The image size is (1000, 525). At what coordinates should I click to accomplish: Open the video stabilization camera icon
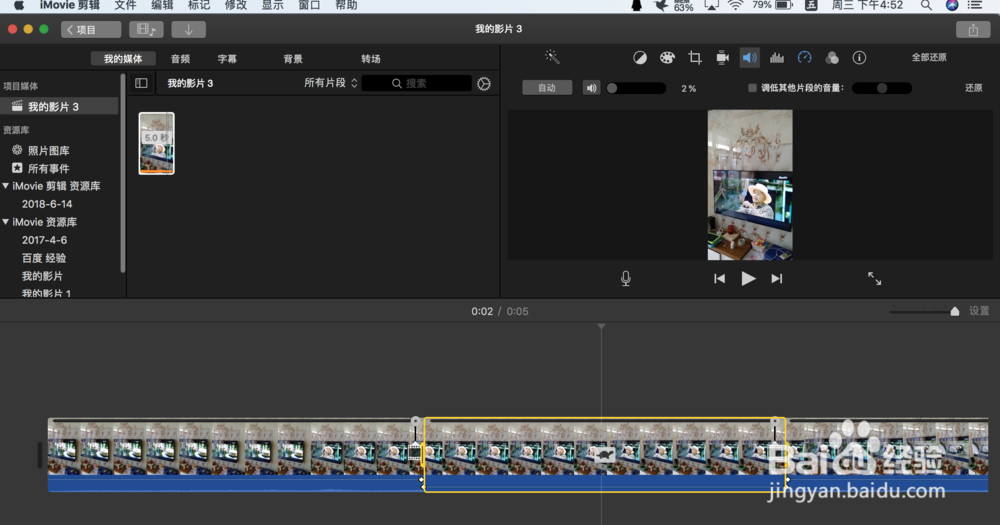(x=722, y=58)
